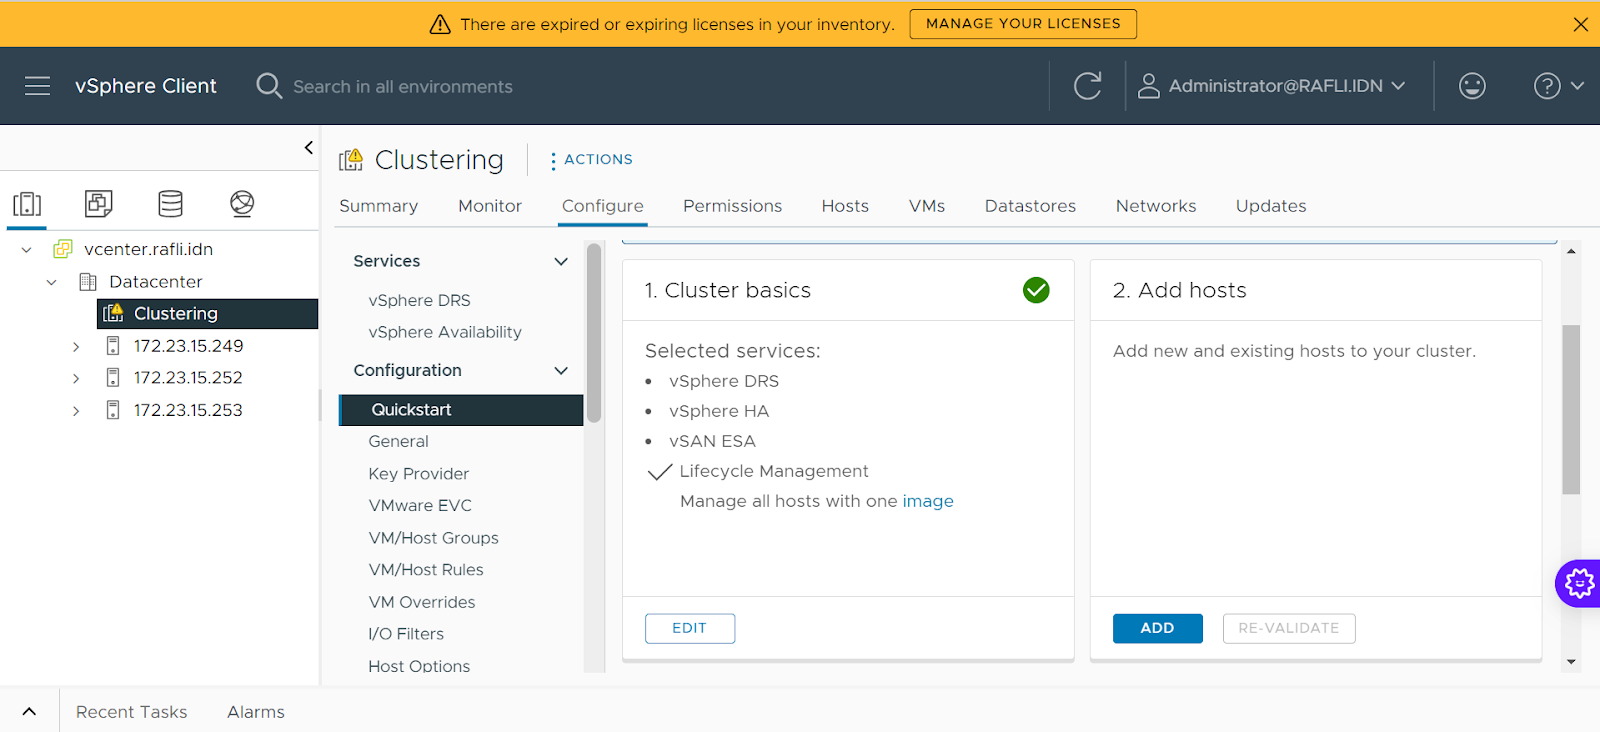
Task: Expand host 172.23.15.252 tree node
Action: point(76,379)
